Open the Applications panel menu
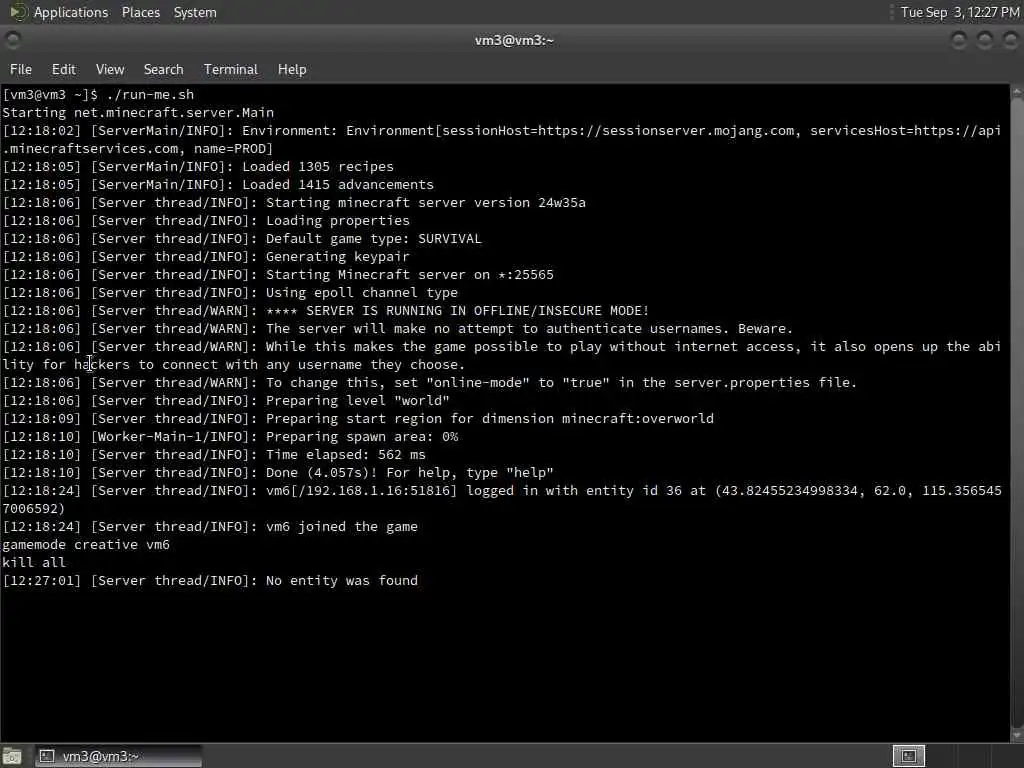 point(71,12)
